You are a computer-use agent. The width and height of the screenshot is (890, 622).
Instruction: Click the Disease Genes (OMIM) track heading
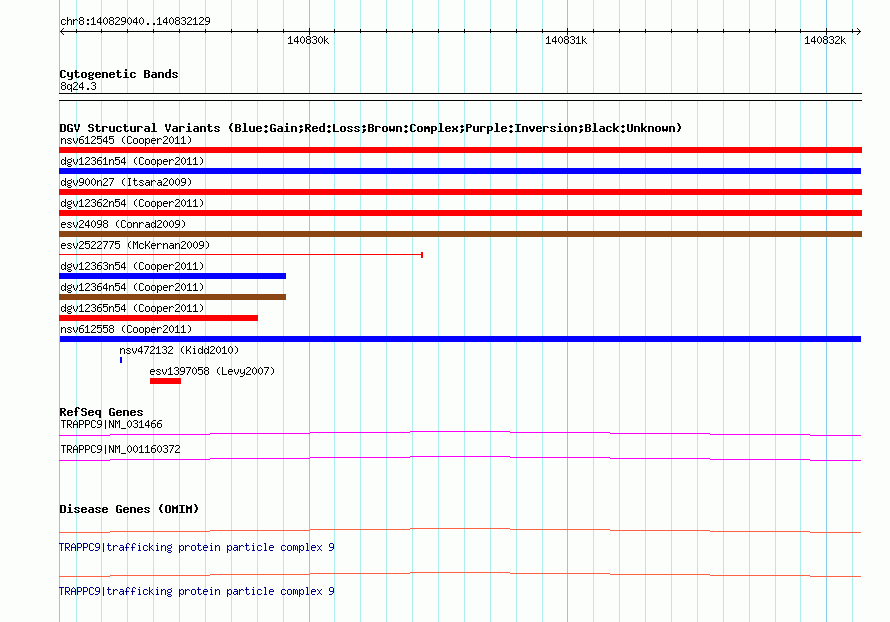click(x=129, y=509)
